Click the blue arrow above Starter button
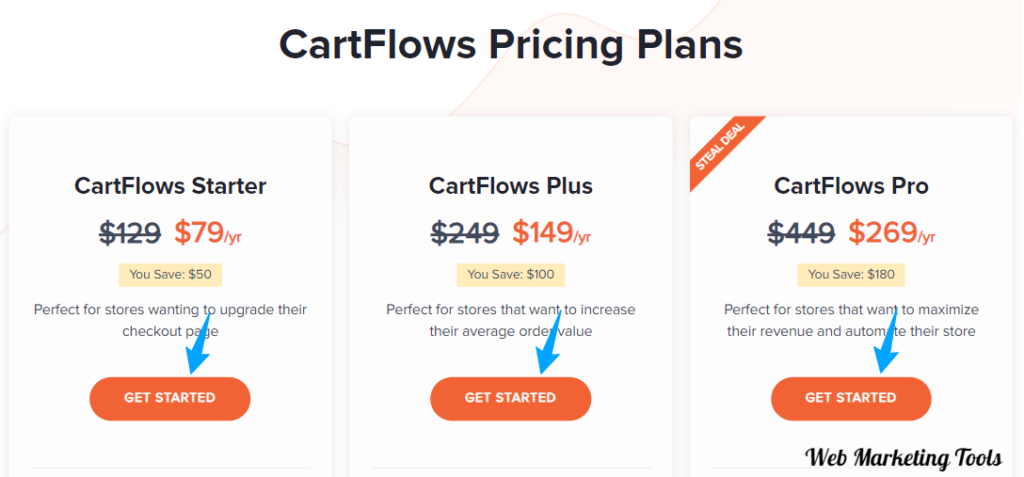The image size is (1024, 477). (x=199, y=344)
